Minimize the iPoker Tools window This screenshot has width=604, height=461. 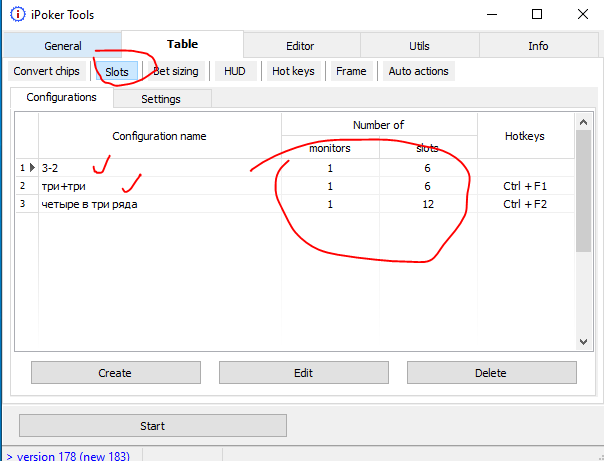(492, 15)
